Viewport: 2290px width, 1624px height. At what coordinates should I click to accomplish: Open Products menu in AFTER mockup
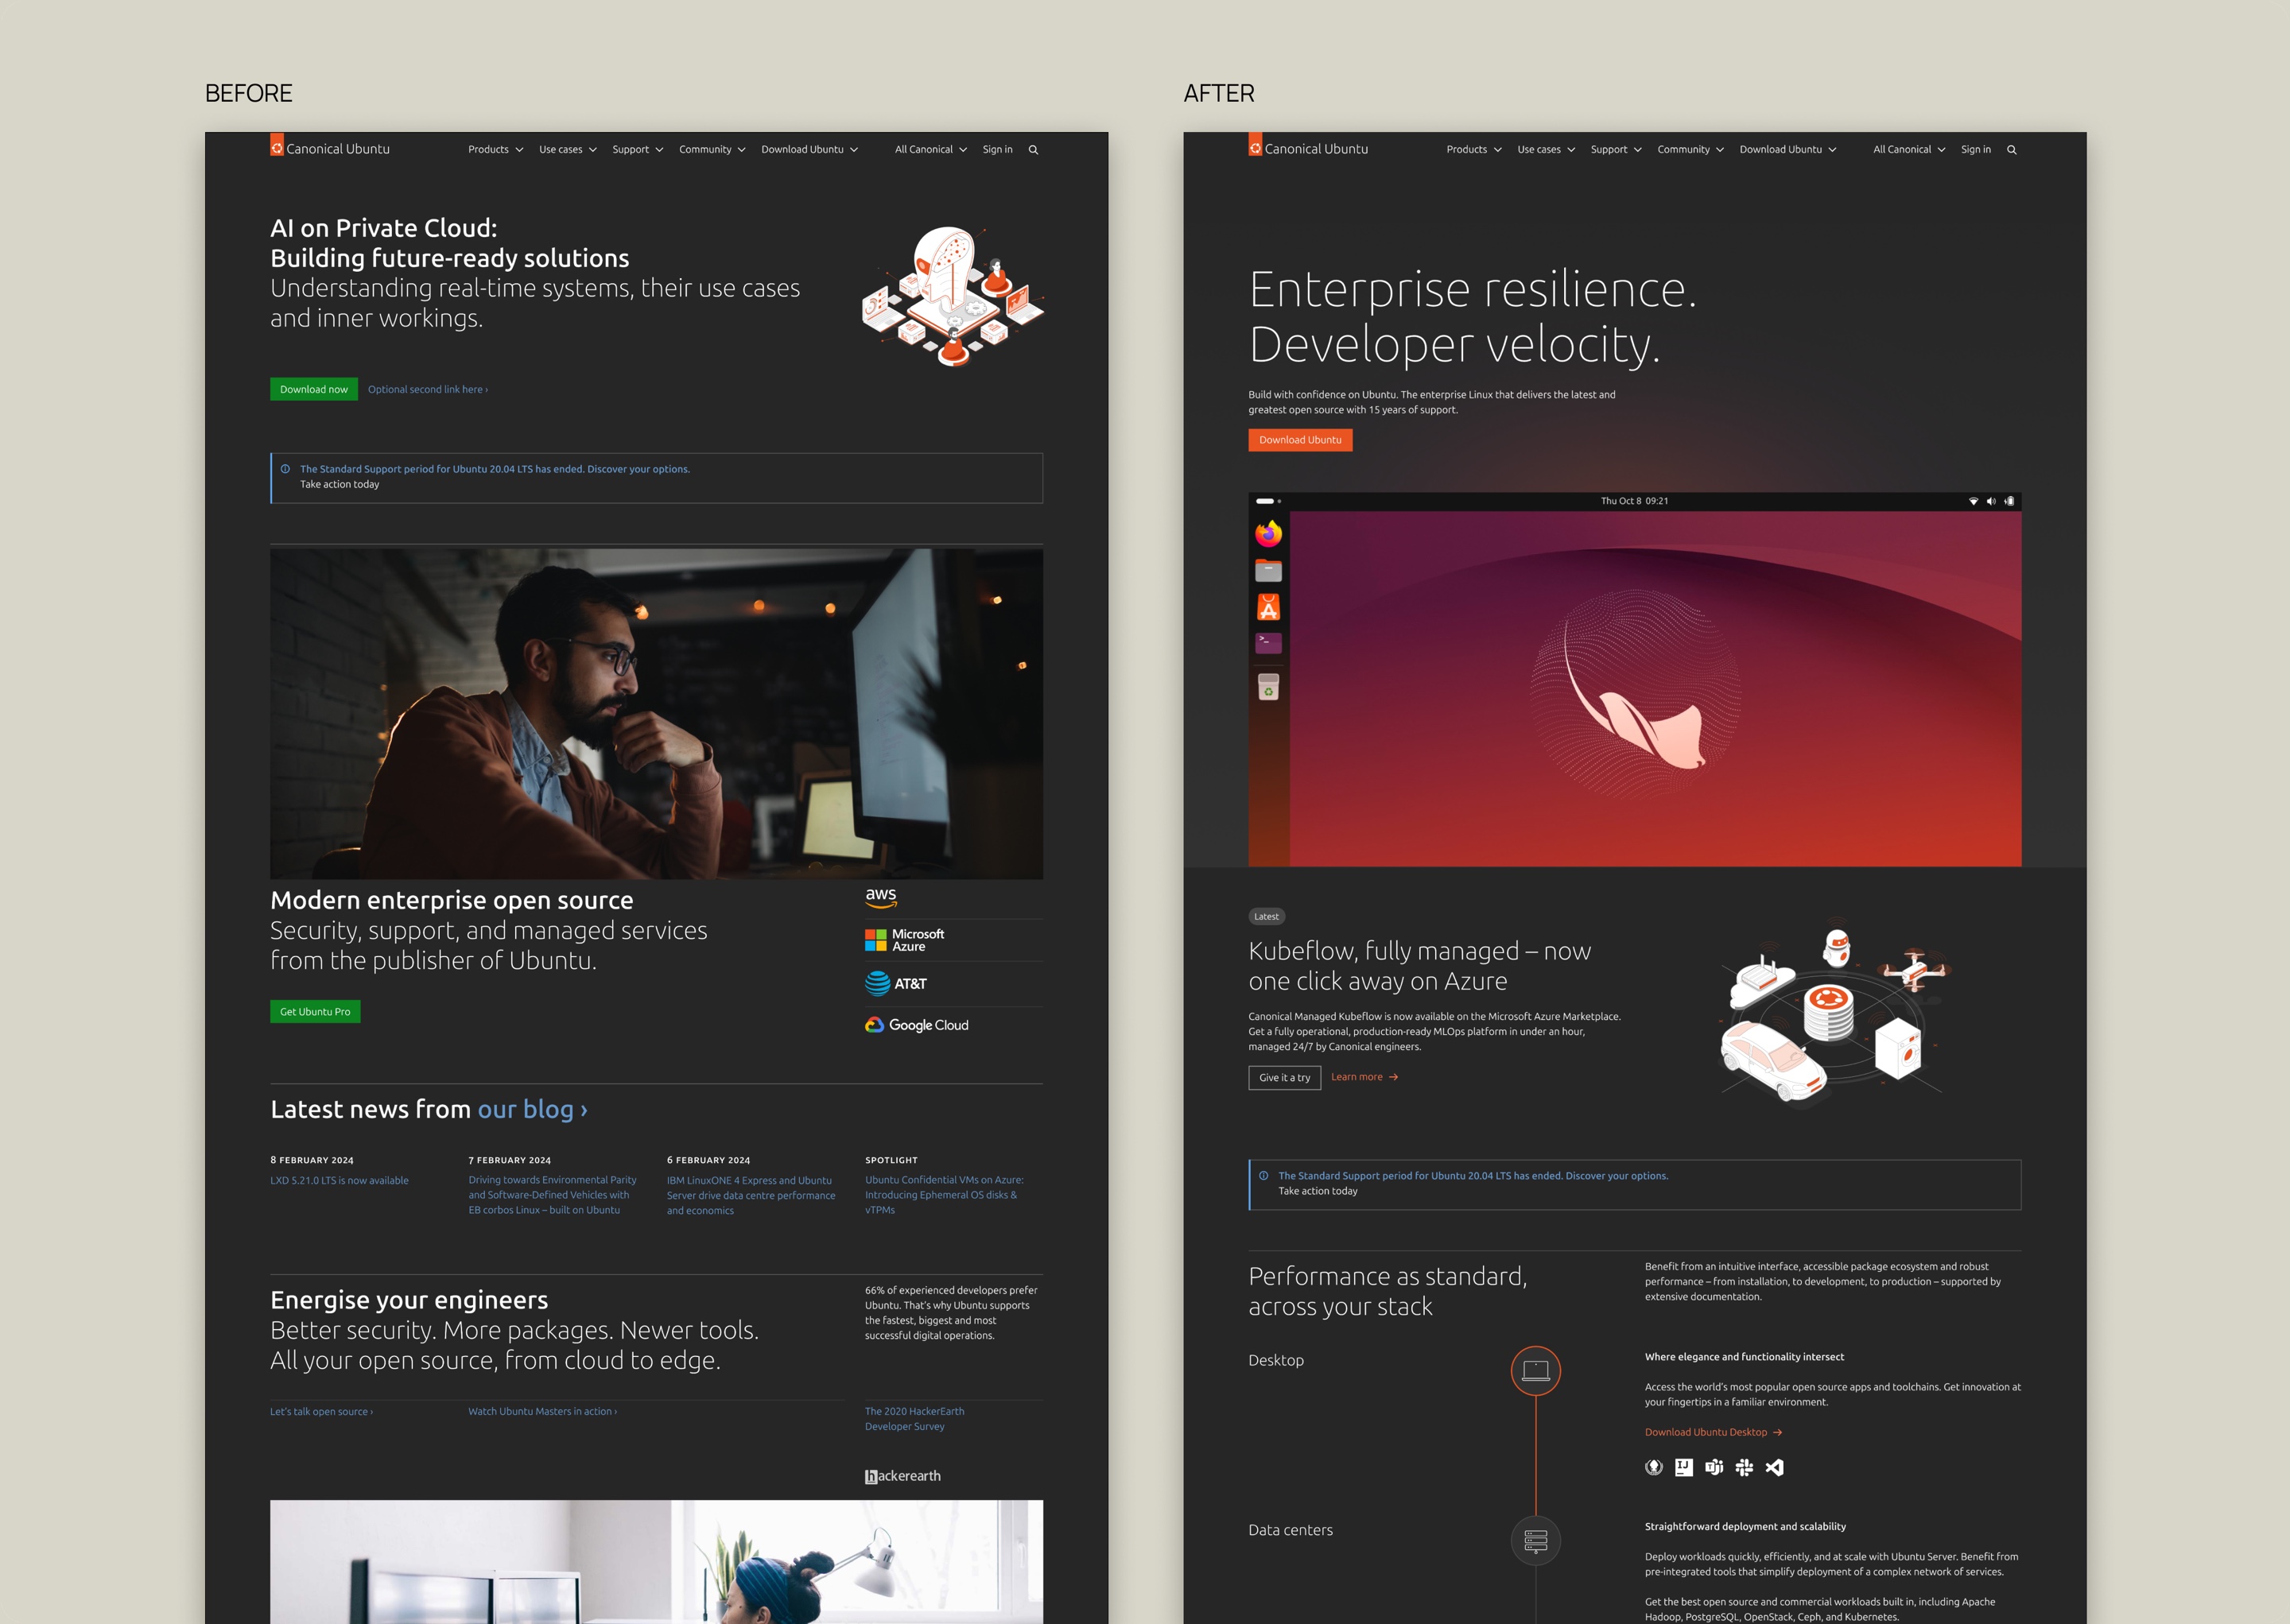pos(1474,150)
